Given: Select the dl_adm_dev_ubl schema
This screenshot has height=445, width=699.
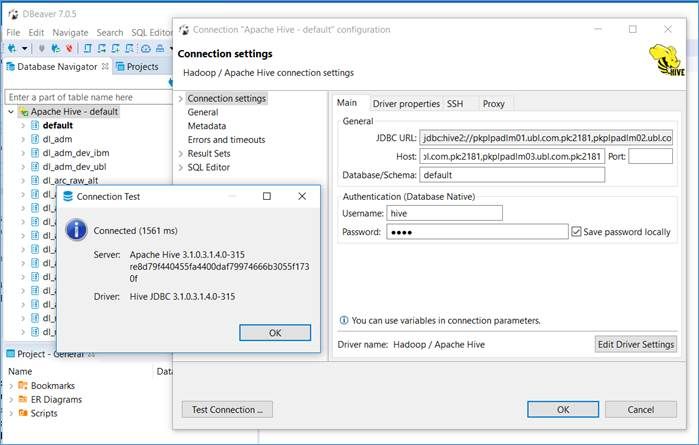Looking at the screenshot, I should tap(74, 167).
